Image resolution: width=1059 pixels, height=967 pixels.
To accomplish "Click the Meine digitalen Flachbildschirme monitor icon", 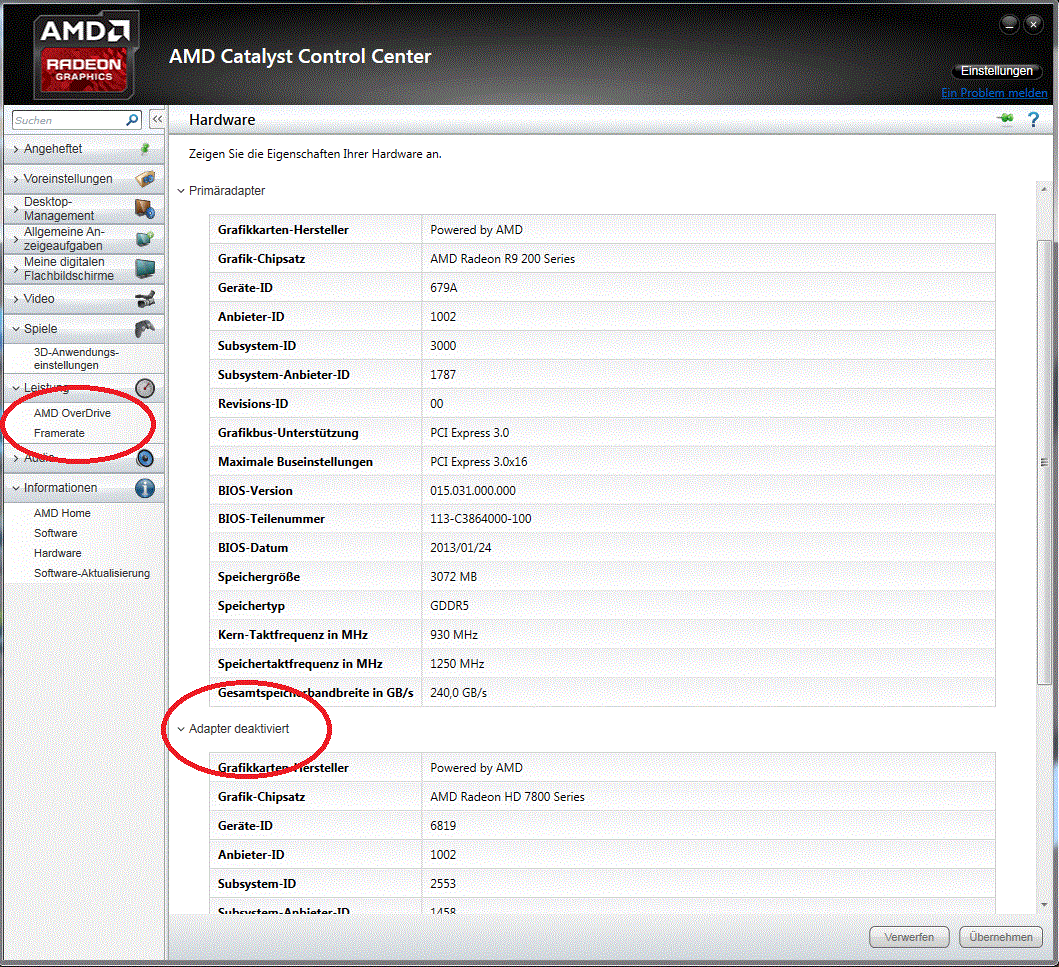I will 145,269.
